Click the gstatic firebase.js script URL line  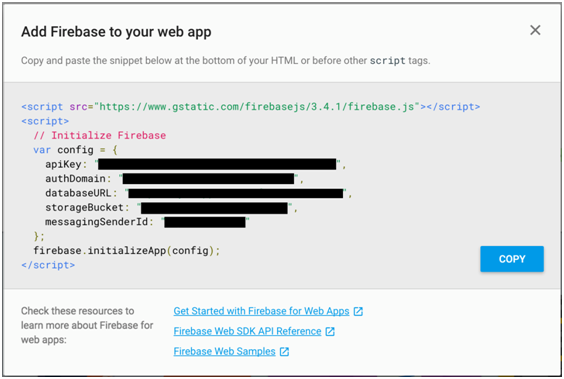[250, 107]
